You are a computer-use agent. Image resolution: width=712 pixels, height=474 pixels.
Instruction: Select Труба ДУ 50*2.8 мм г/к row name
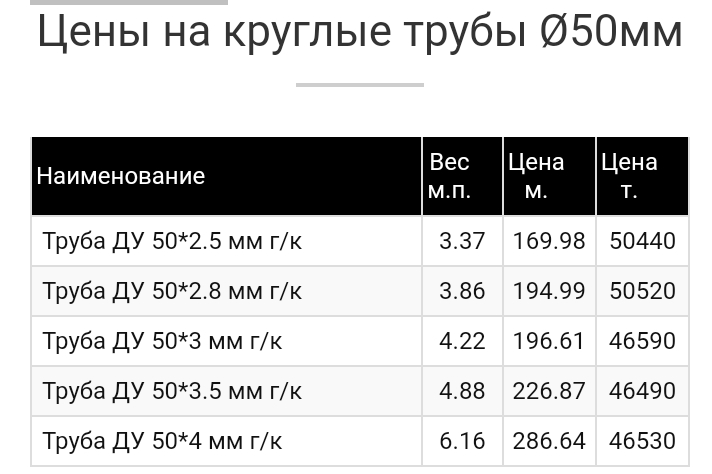[x=172, y=291]
